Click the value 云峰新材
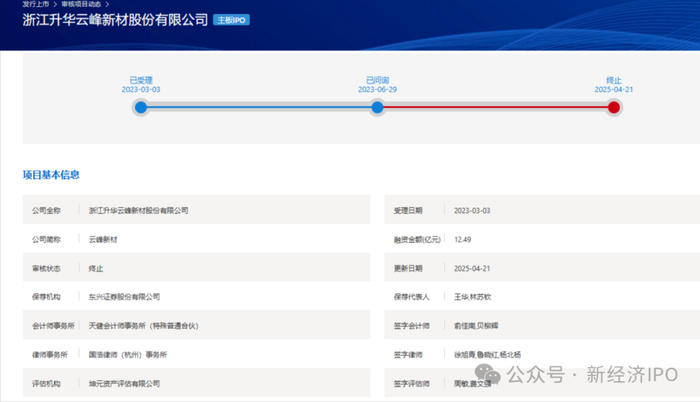The height and width of the screenshot is (402, 700). [x=103, y=239]
